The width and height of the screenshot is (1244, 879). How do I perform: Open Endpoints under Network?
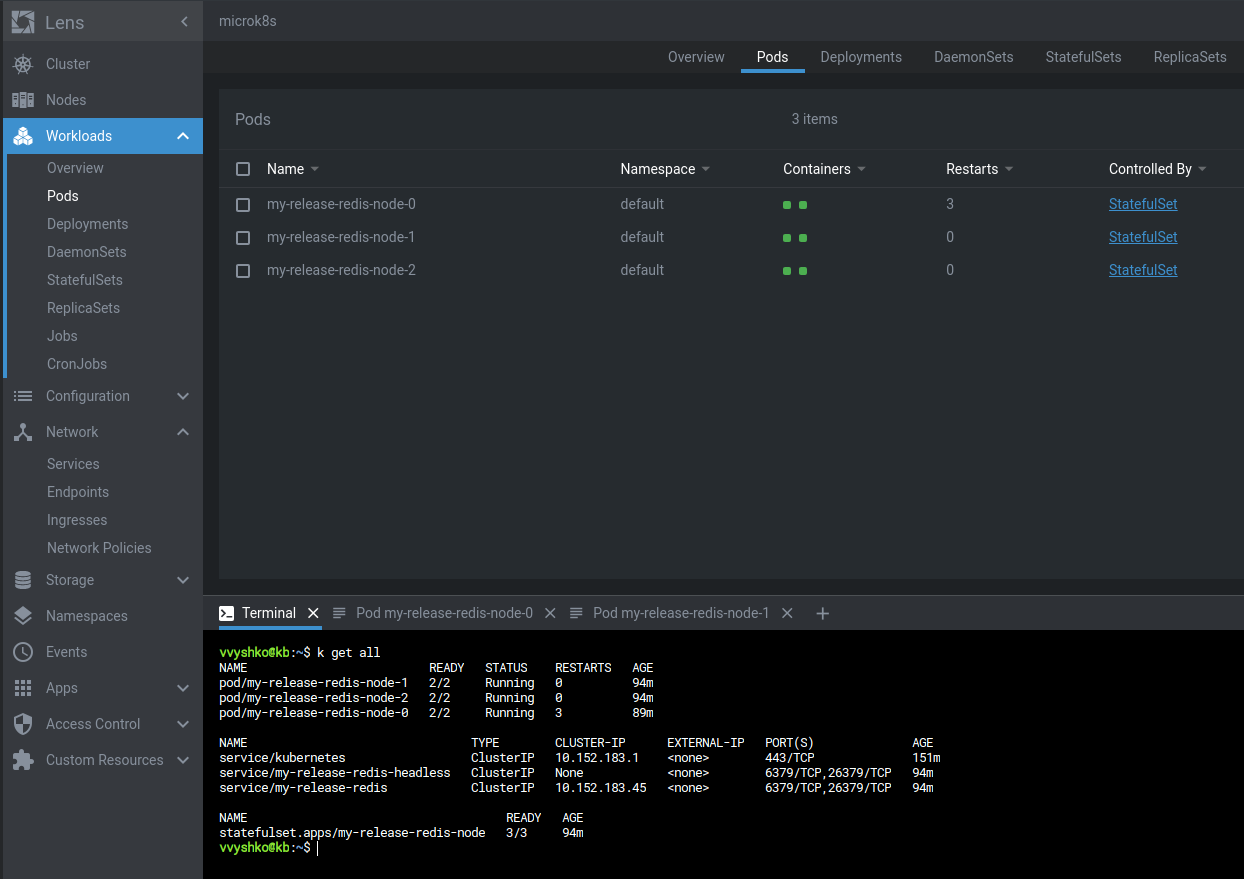click(78, 492)
